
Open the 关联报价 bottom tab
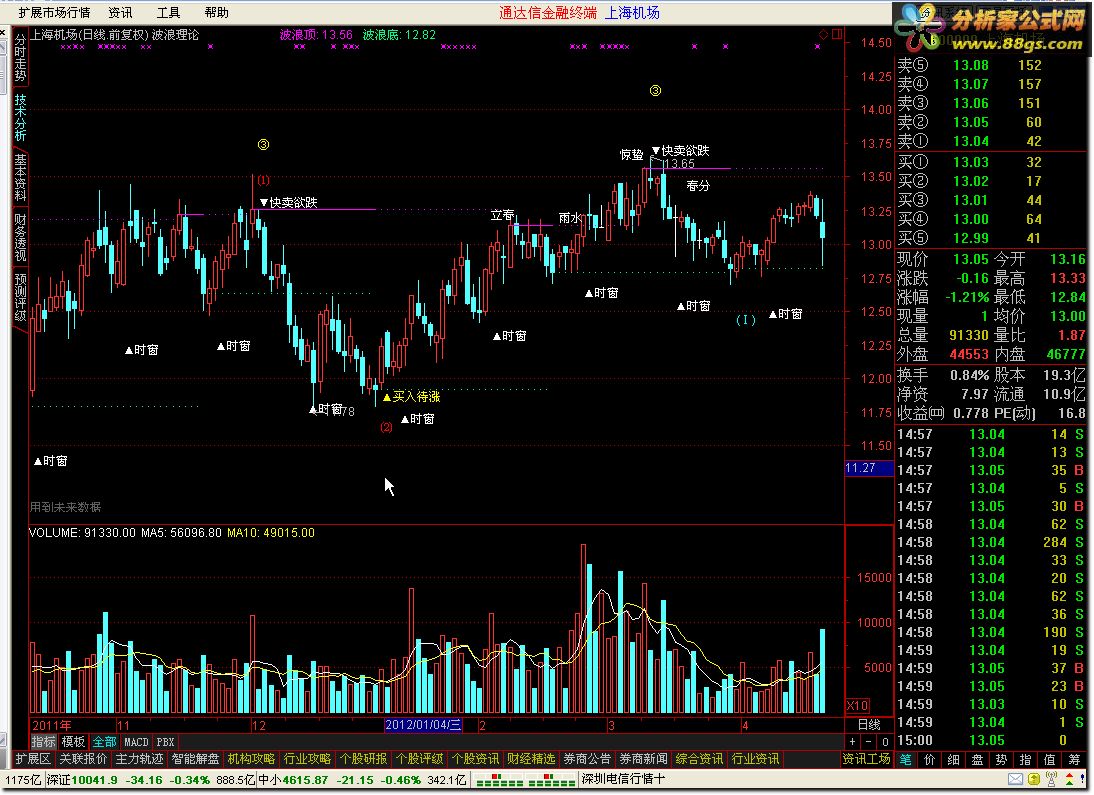tap(83, 759)
